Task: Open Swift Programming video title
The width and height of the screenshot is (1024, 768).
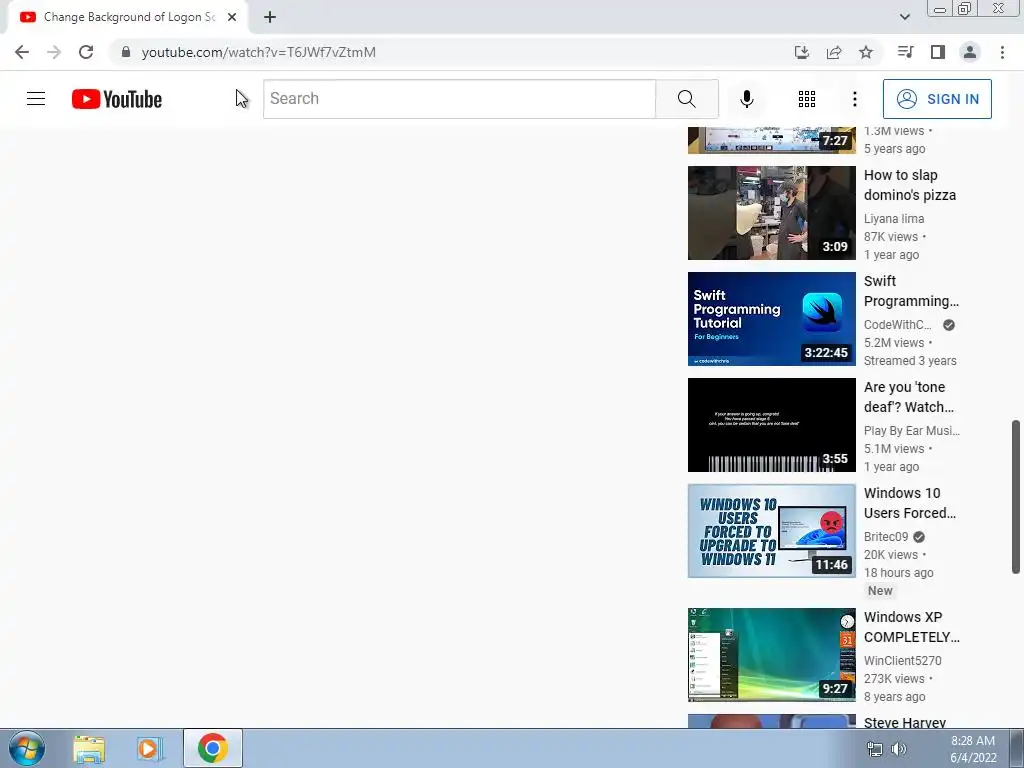Action: coord(911,291)
